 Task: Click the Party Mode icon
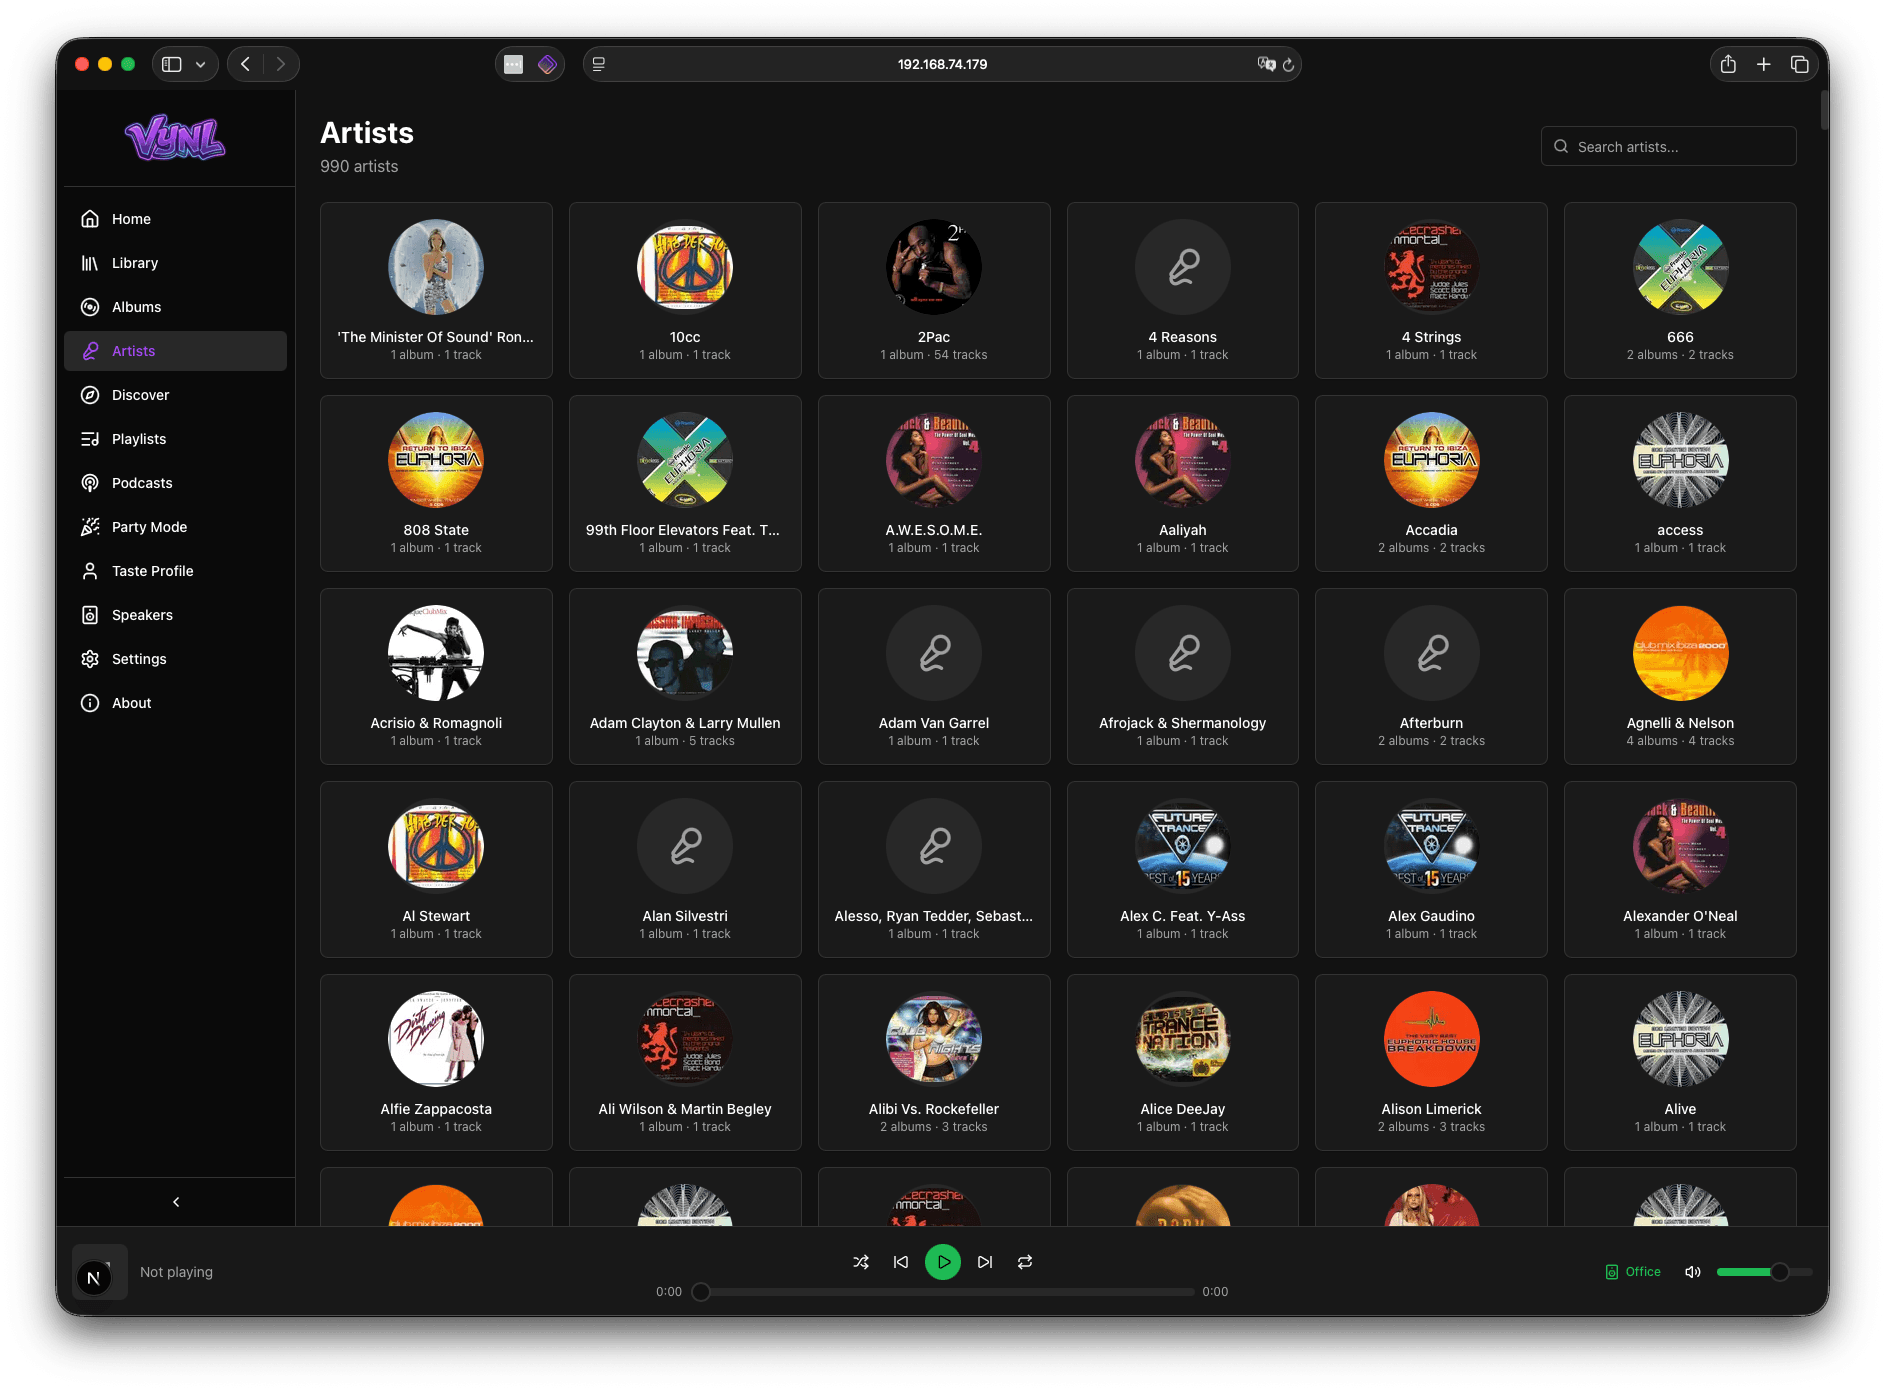tap(90, 527)
